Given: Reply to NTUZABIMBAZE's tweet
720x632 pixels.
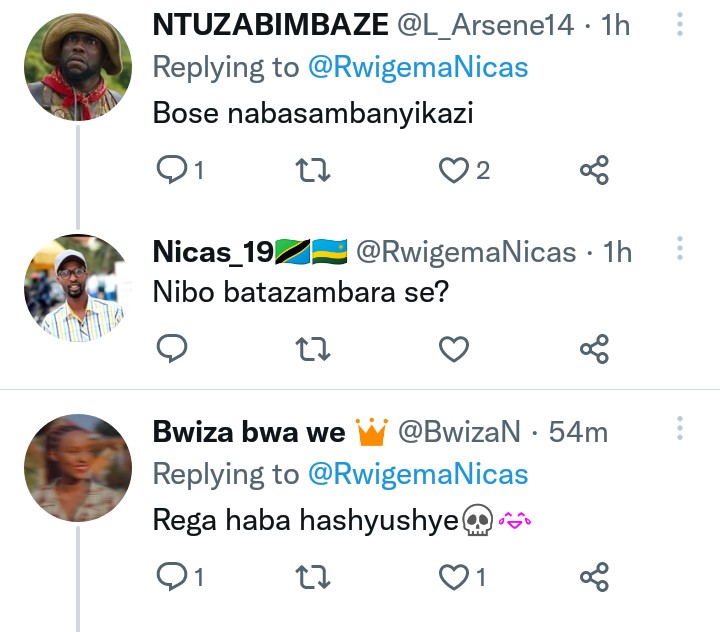Looking at the screenshot, I should (x=173, y=171).
